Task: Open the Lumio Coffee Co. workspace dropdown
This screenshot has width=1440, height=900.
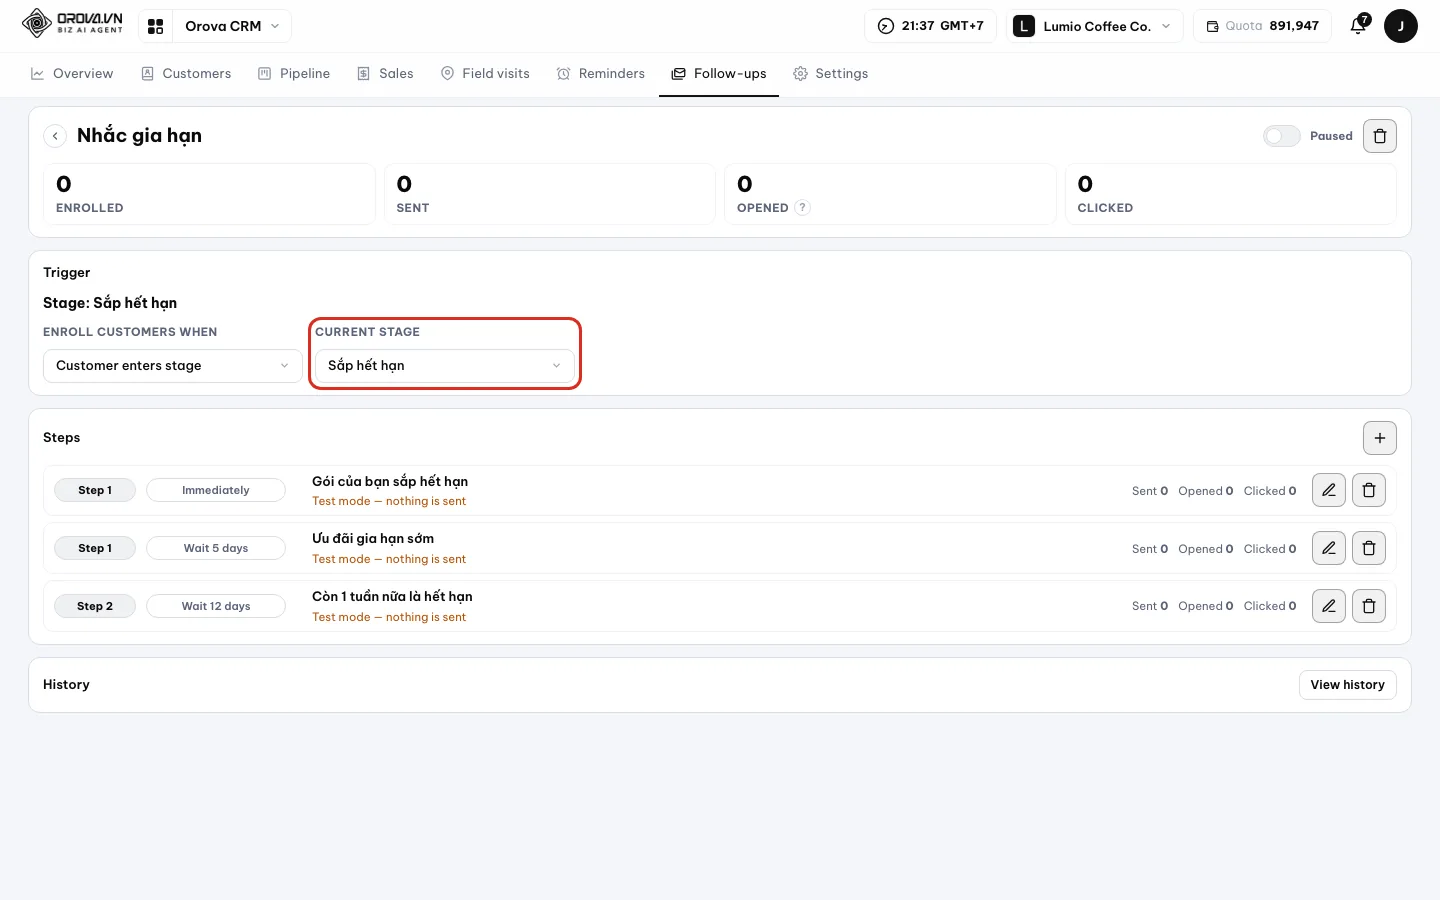Action: point(1094,26)
